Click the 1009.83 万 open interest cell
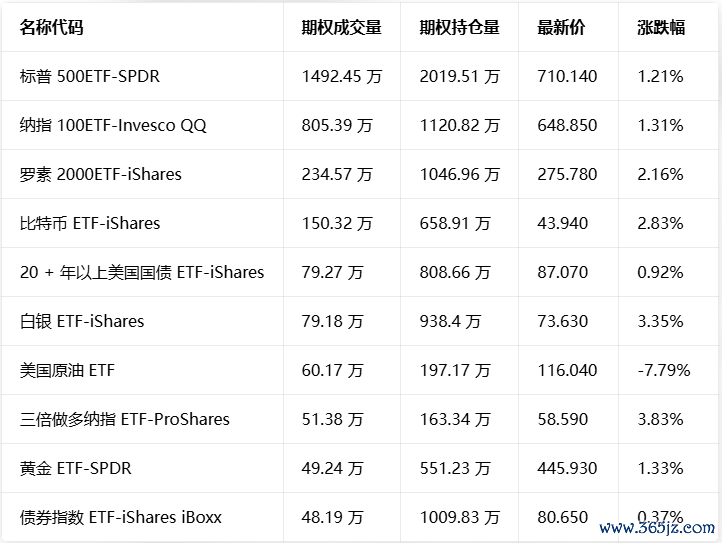722x543 pixels. click(459, 517)
